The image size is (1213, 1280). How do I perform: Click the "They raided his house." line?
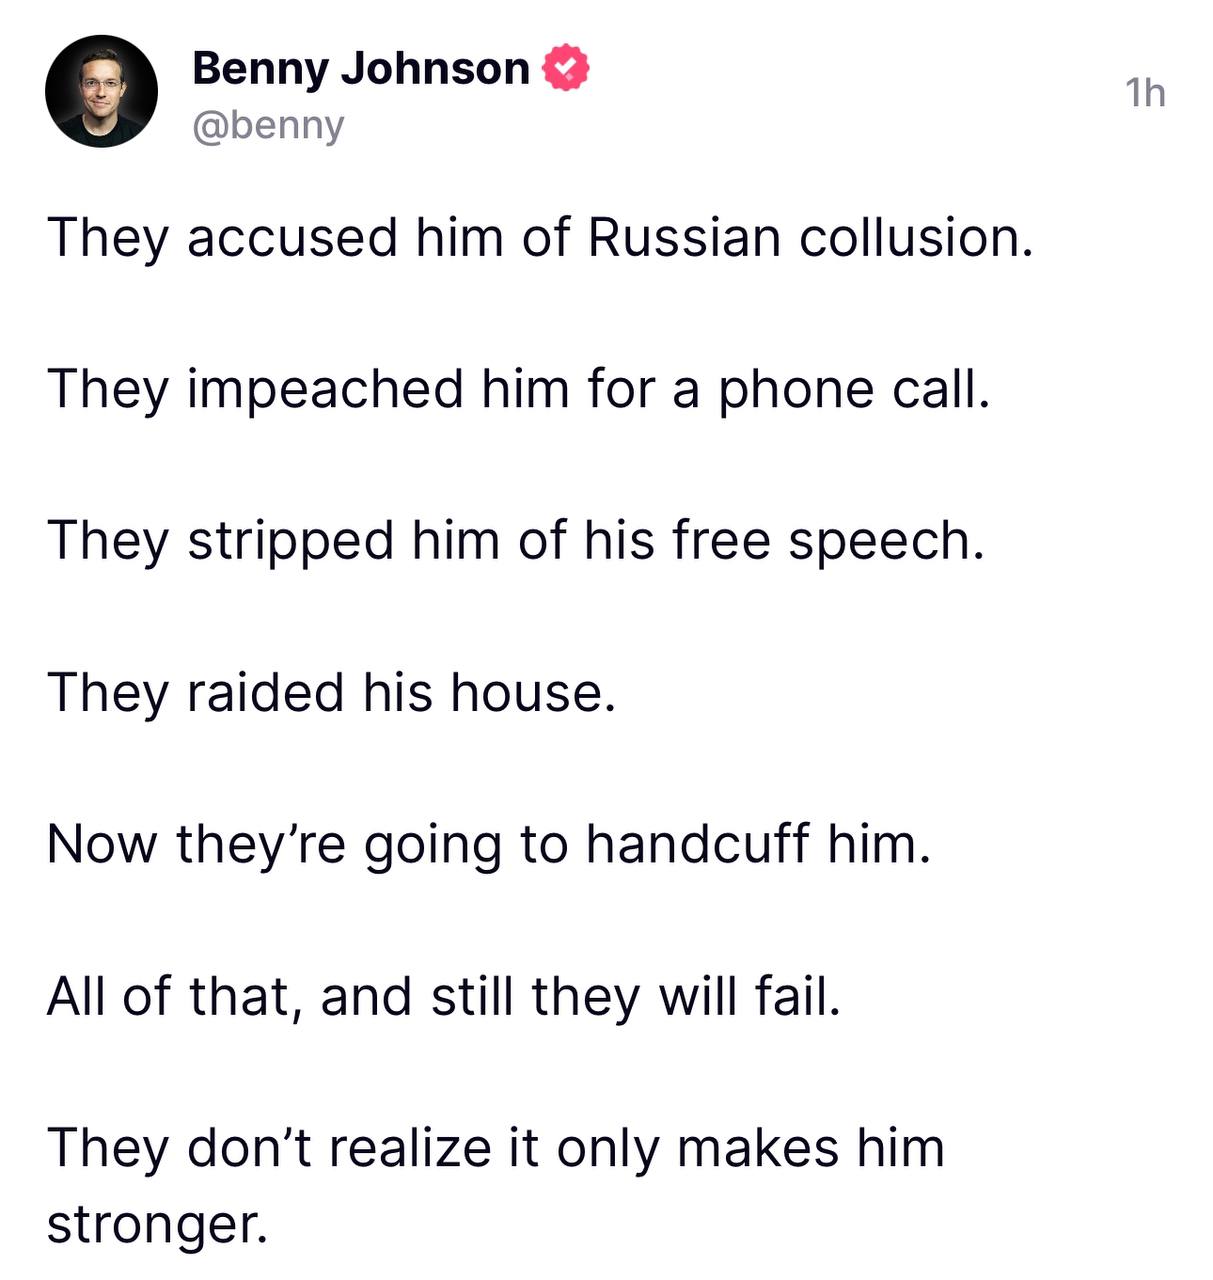pos(331,692)
